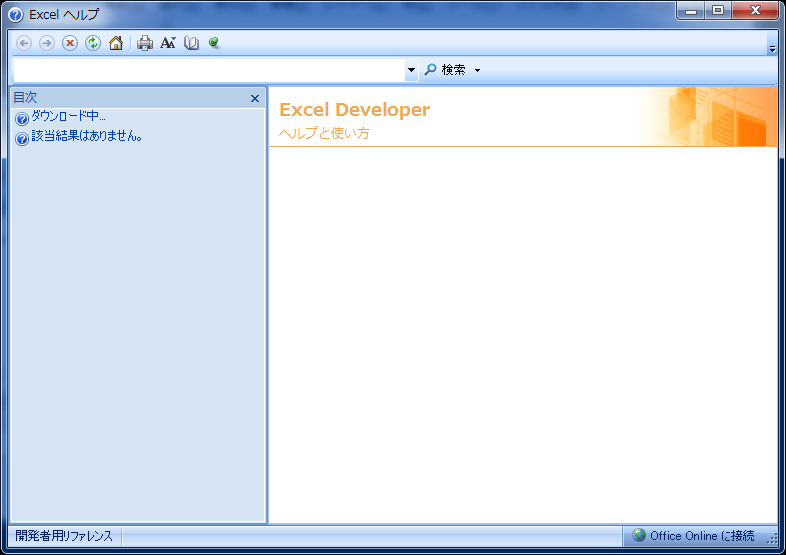Click the 目次 pane header label

click(25, 97)
